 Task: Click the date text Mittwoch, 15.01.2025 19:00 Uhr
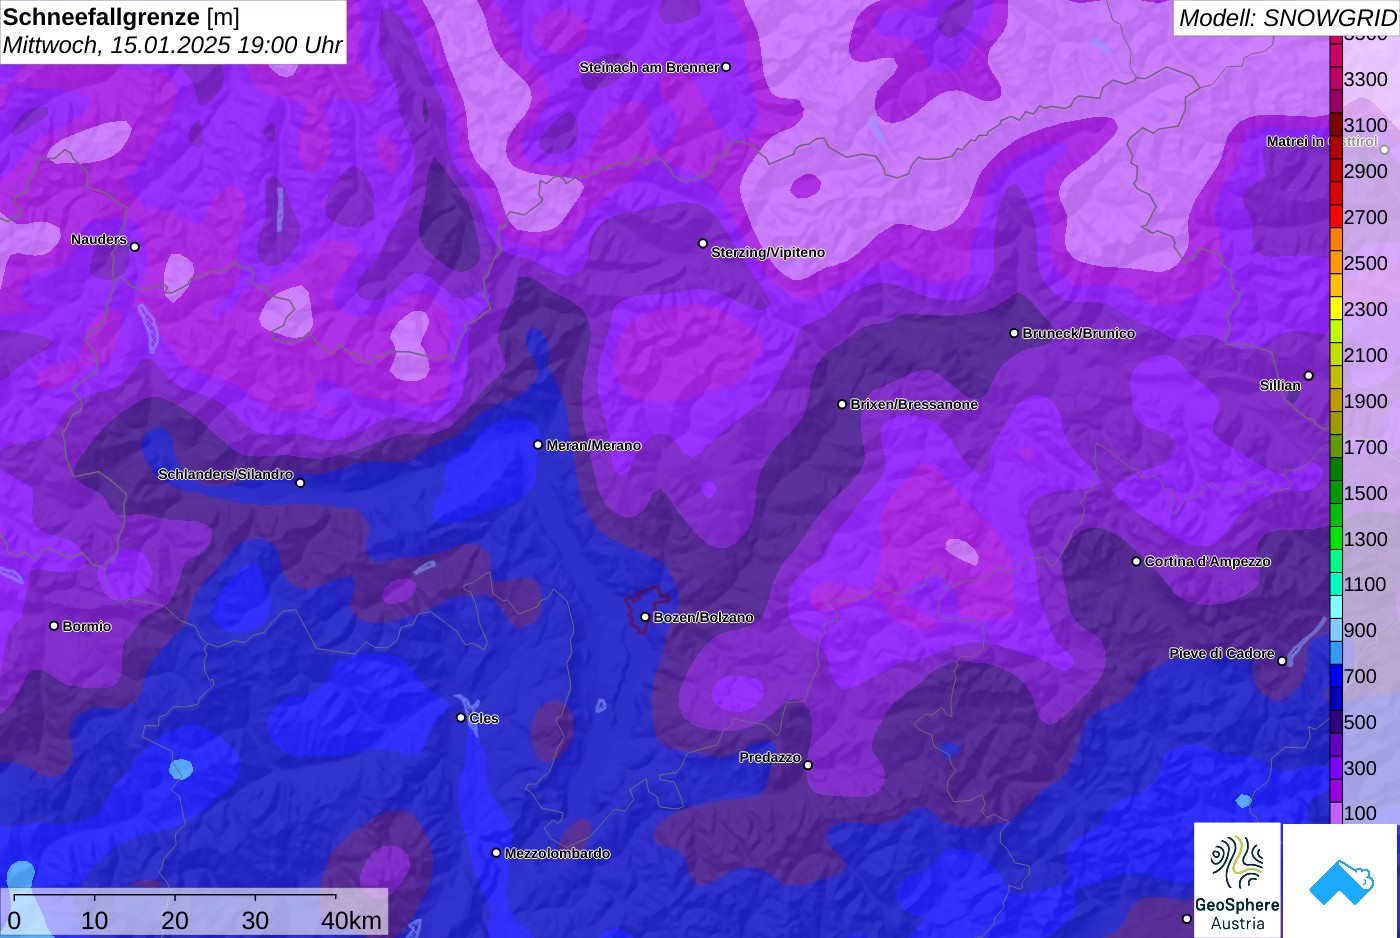coord(172,45)
